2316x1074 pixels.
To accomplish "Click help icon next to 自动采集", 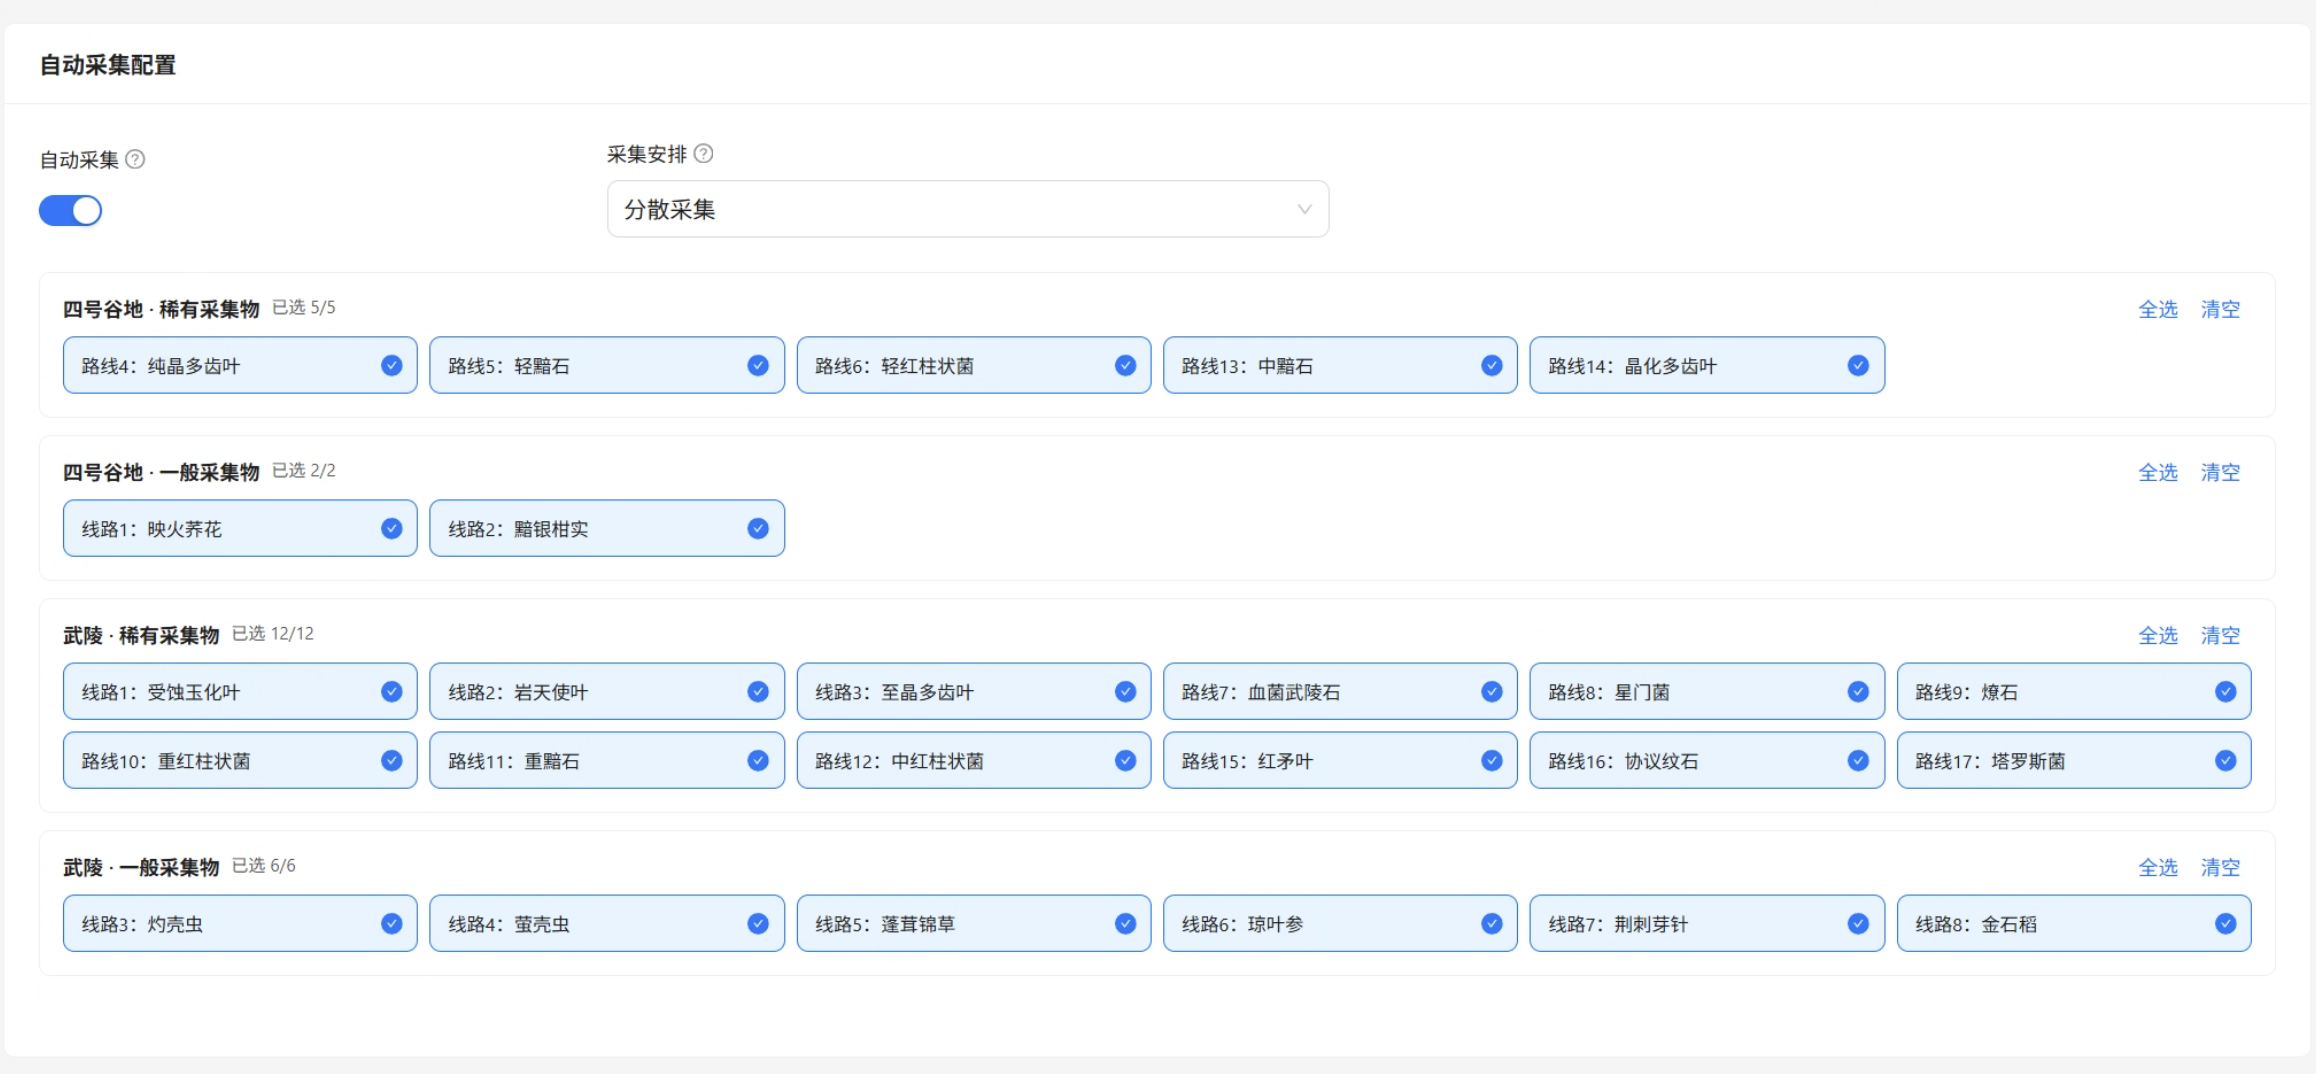I will [135, 159].
